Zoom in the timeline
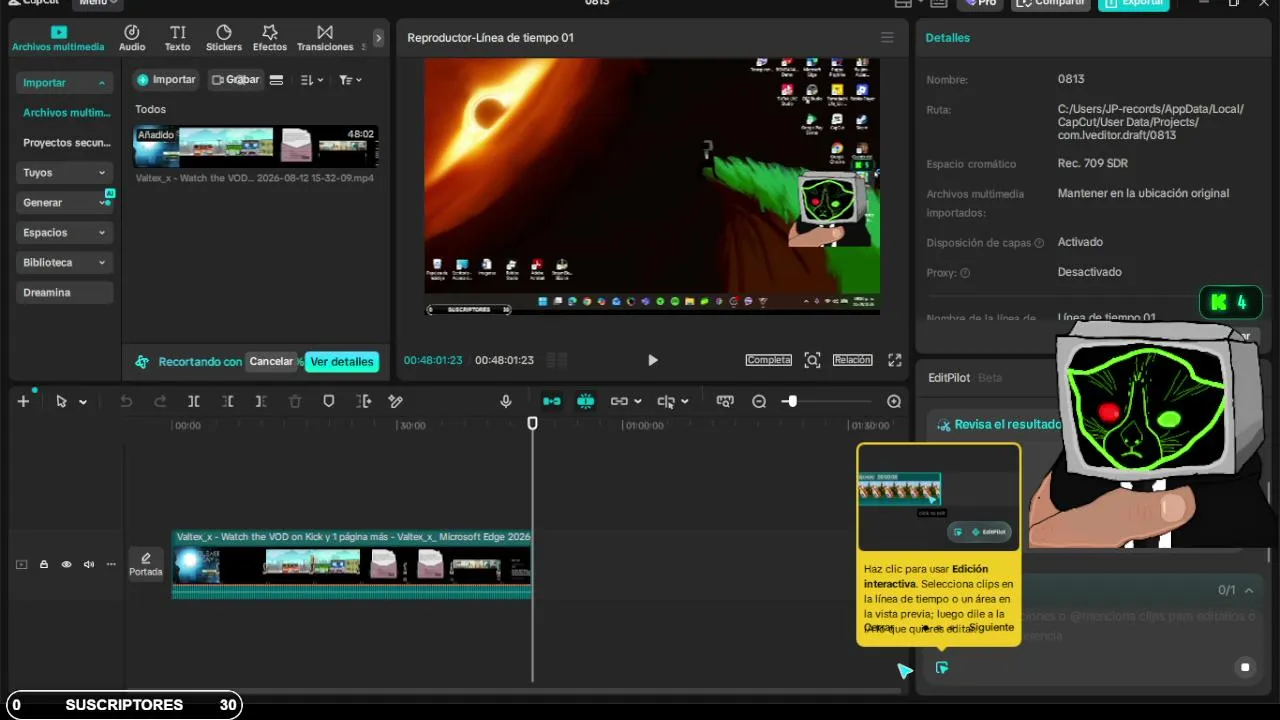Screen dimensions: 1280x720 894,401
